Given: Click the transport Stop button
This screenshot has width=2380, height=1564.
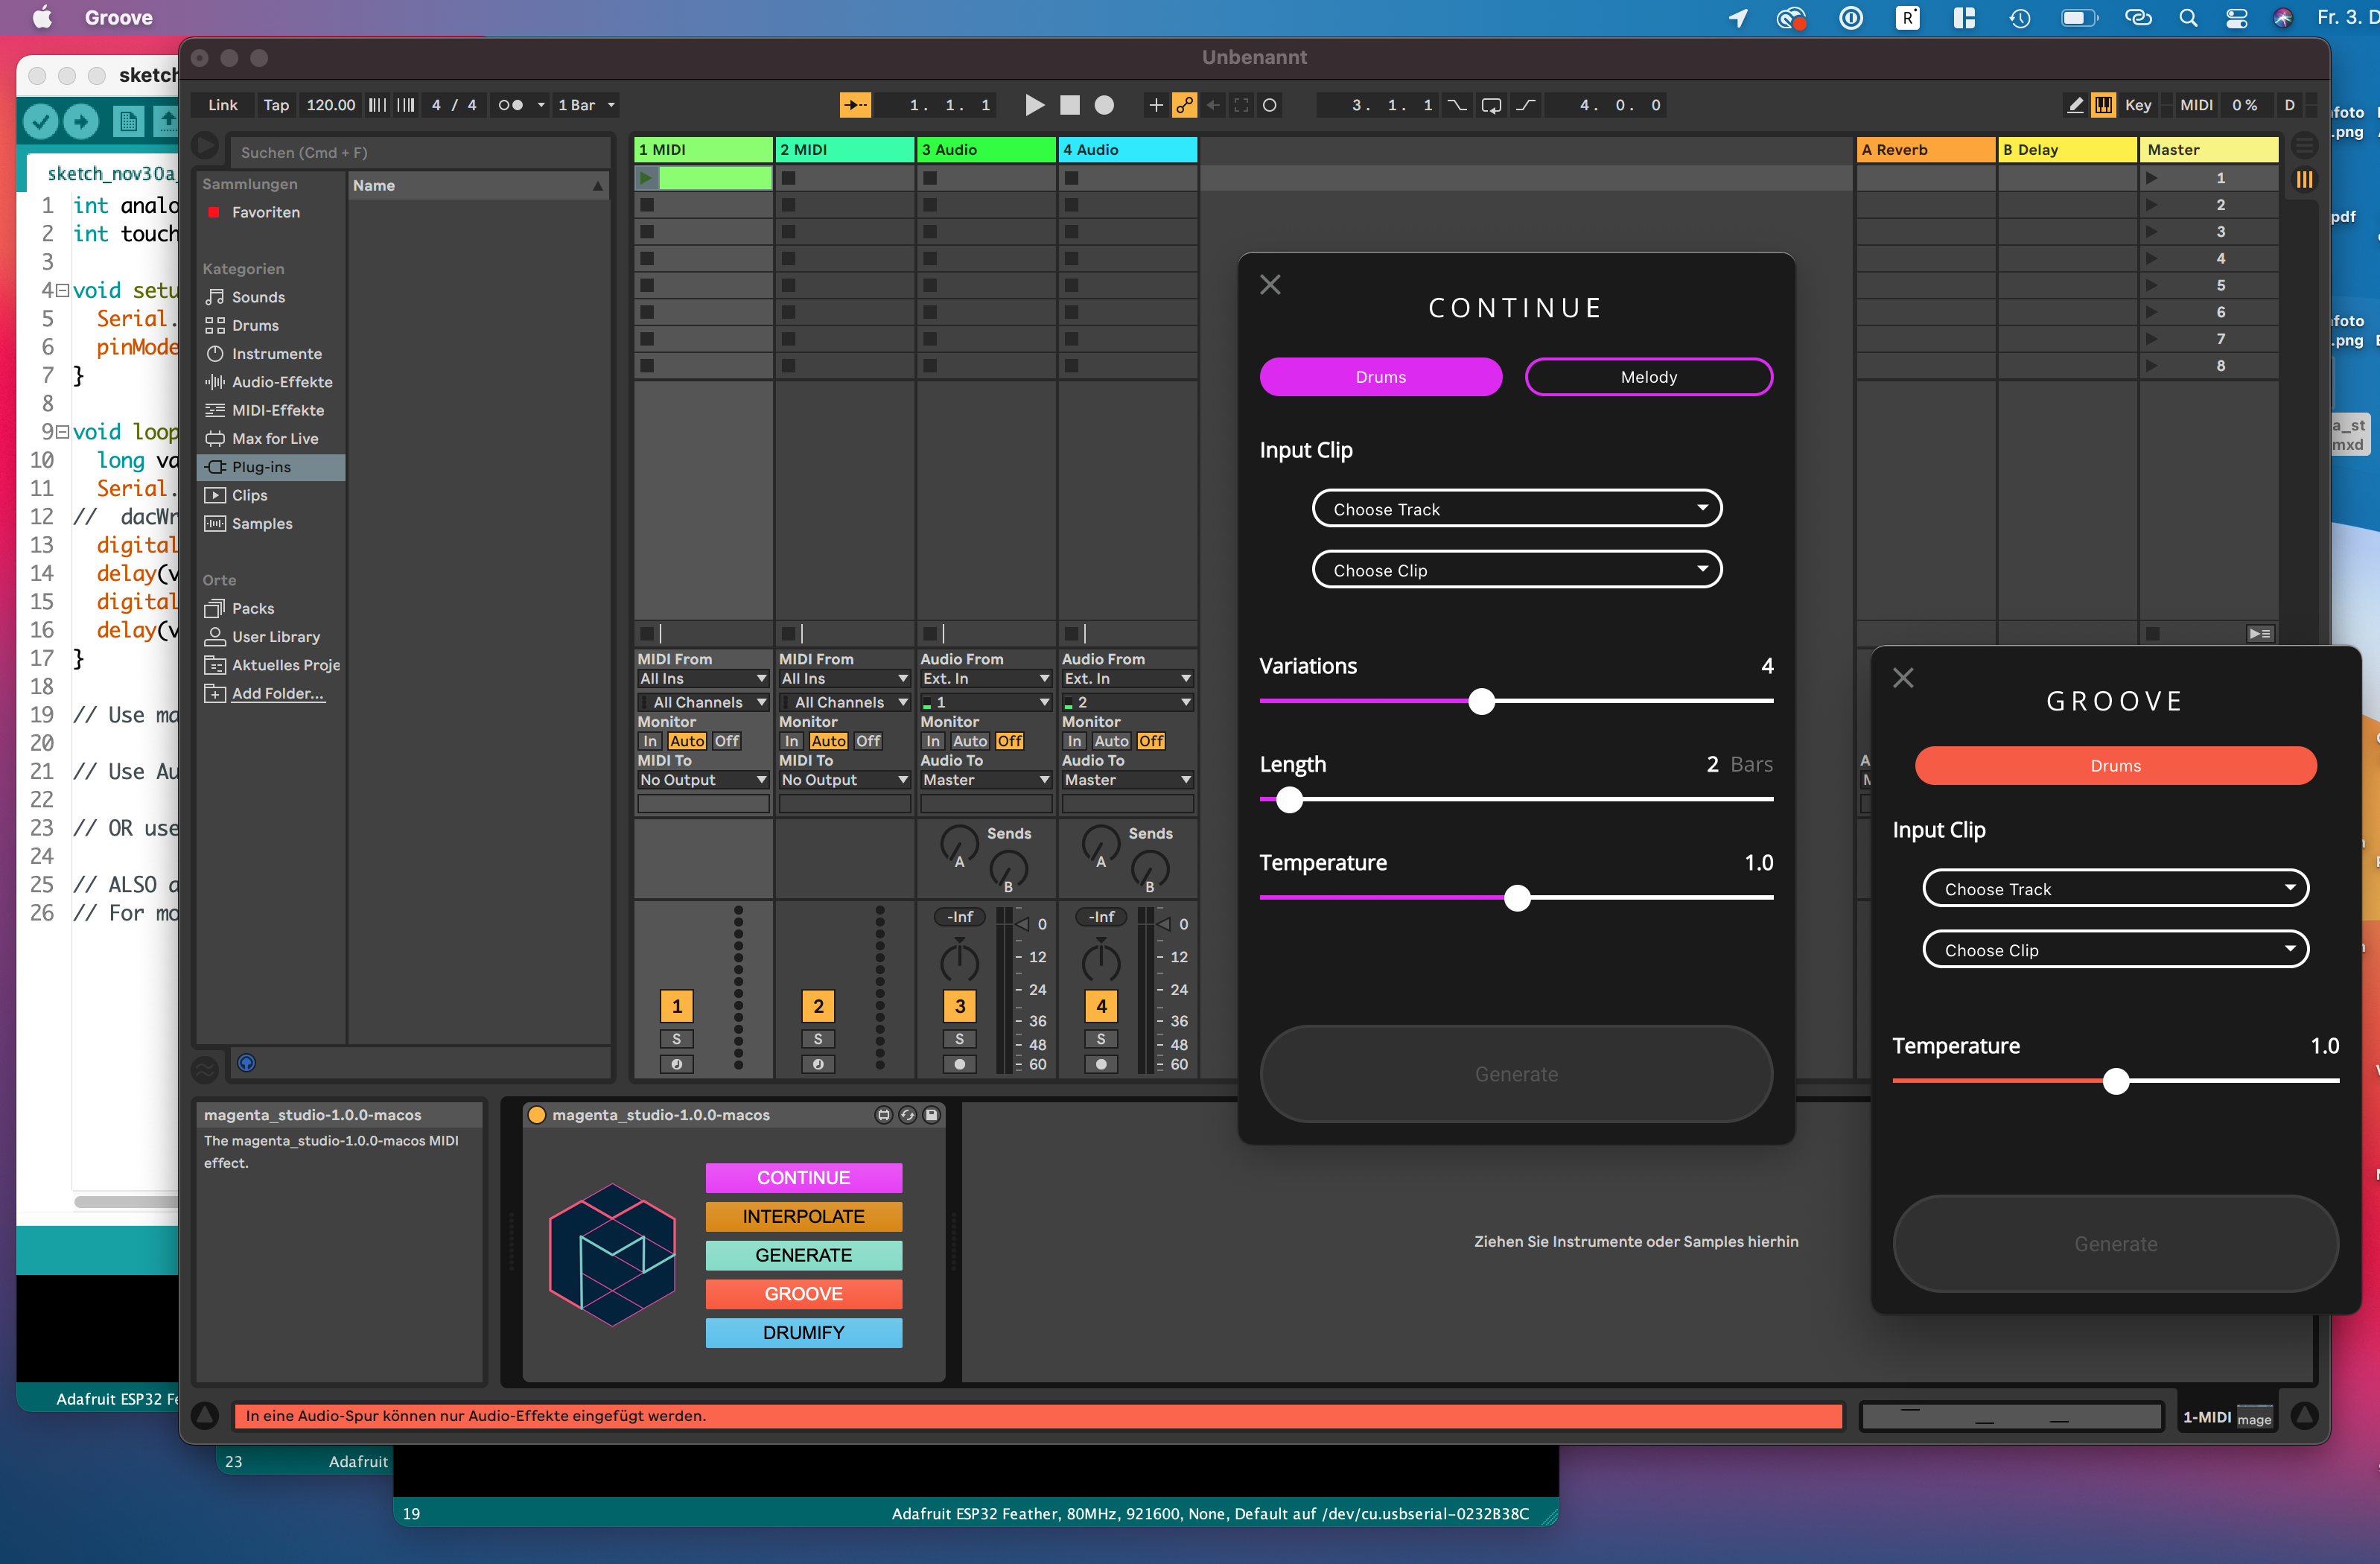Looking at the screenshot, I should (x=1069, y=105).
